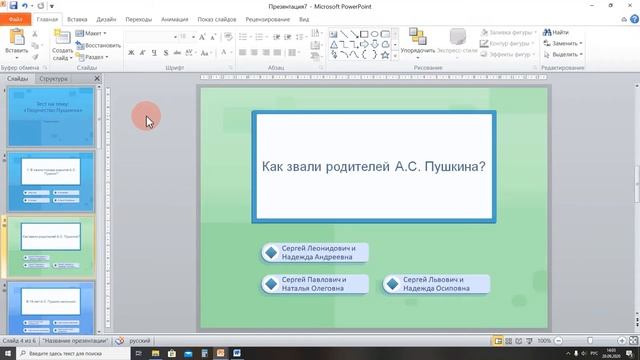Click the Paste (Вставить) clipboard icon
Screen dimensions: 640x360
17,37
